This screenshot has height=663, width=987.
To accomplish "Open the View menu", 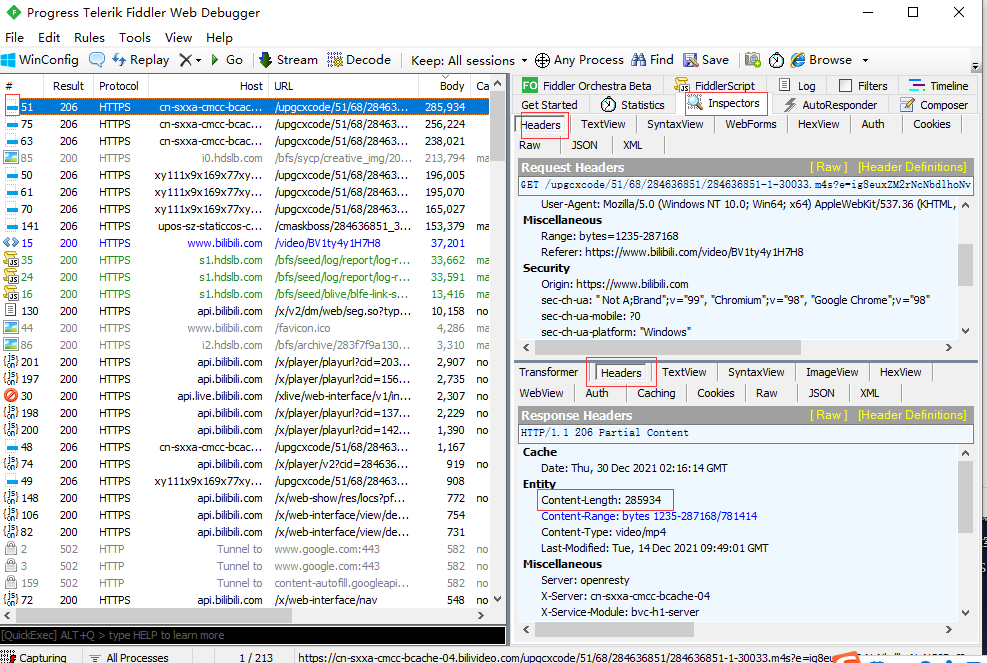I will (x=178, y=37).
